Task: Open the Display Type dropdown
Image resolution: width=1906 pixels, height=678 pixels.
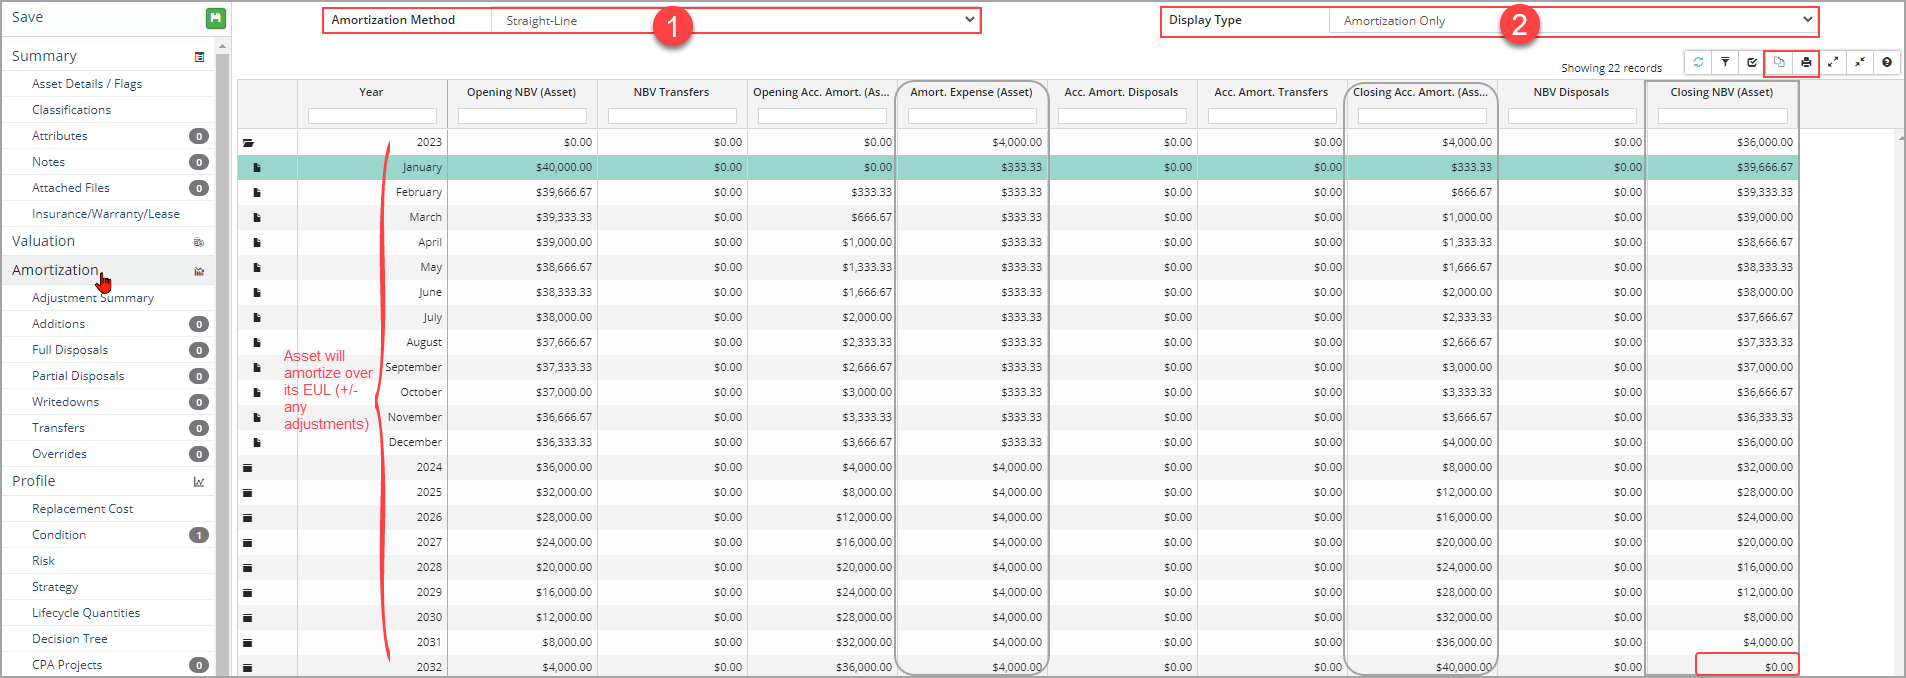Action: (x=1573, y=20)
